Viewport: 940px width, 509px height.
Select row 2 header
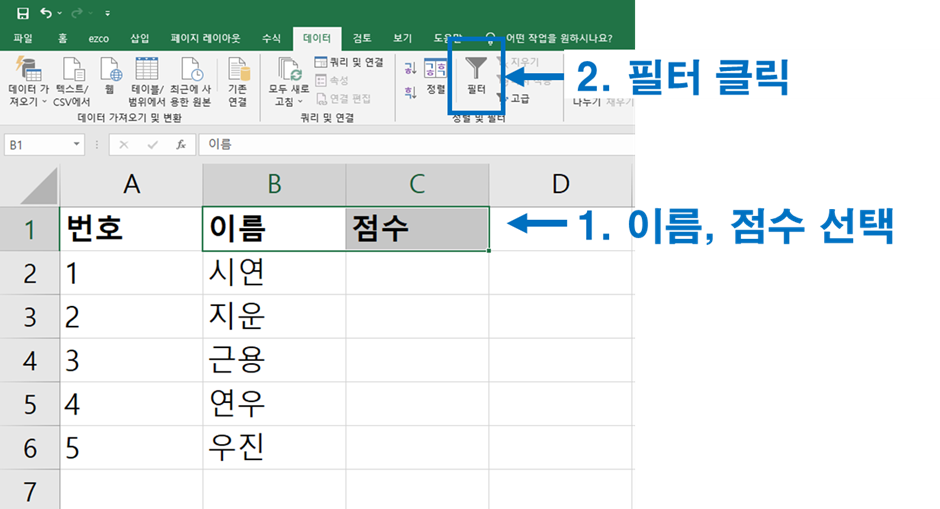coord(29,273)
